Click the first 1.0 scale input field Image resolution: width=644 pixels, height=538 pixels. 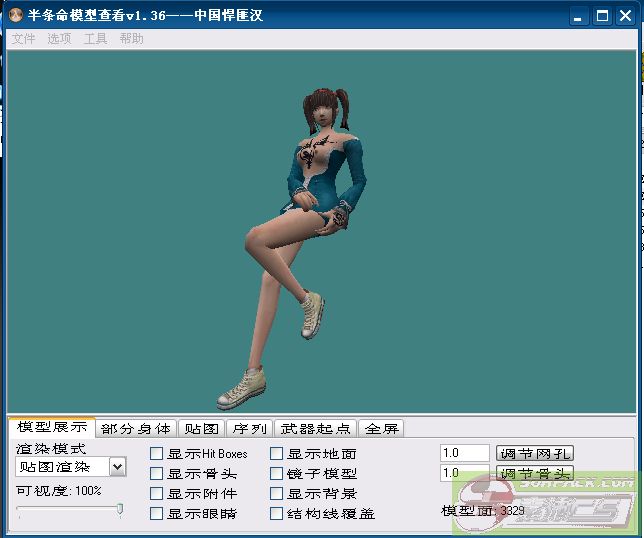click(x=464, y=454)
